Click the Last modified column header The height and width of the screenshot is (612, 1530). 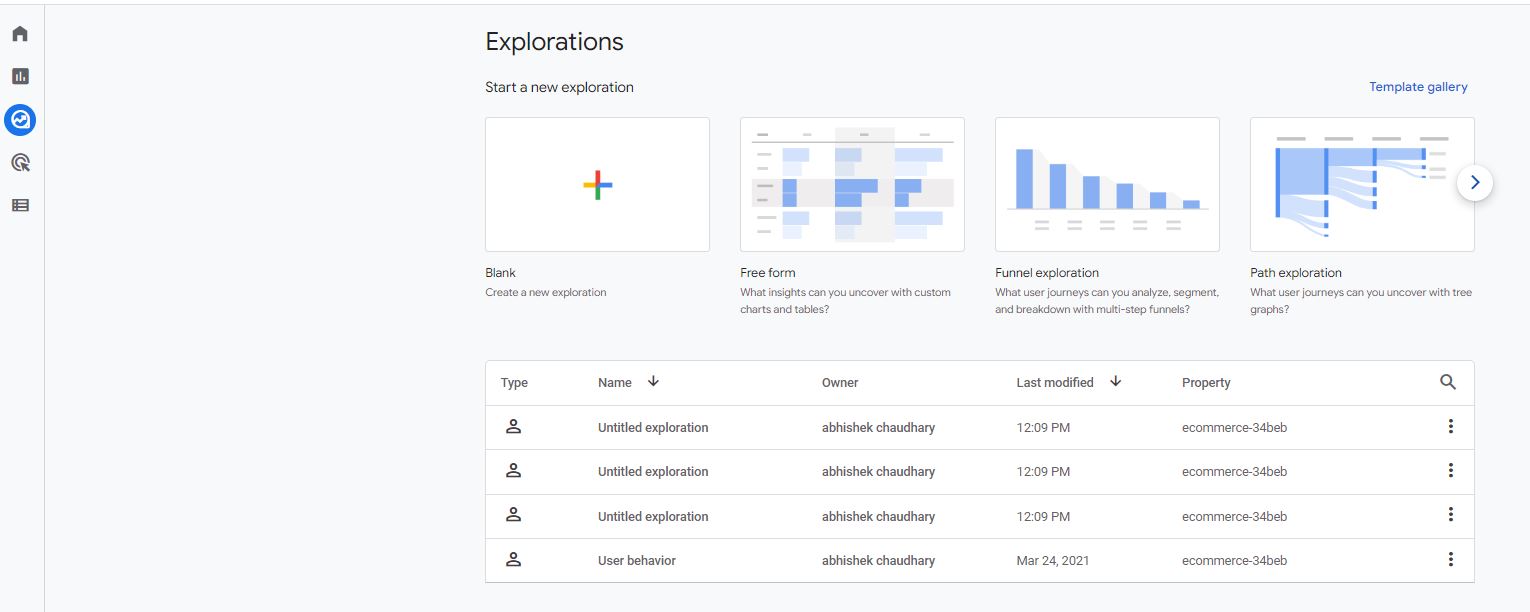(1055, 383)
